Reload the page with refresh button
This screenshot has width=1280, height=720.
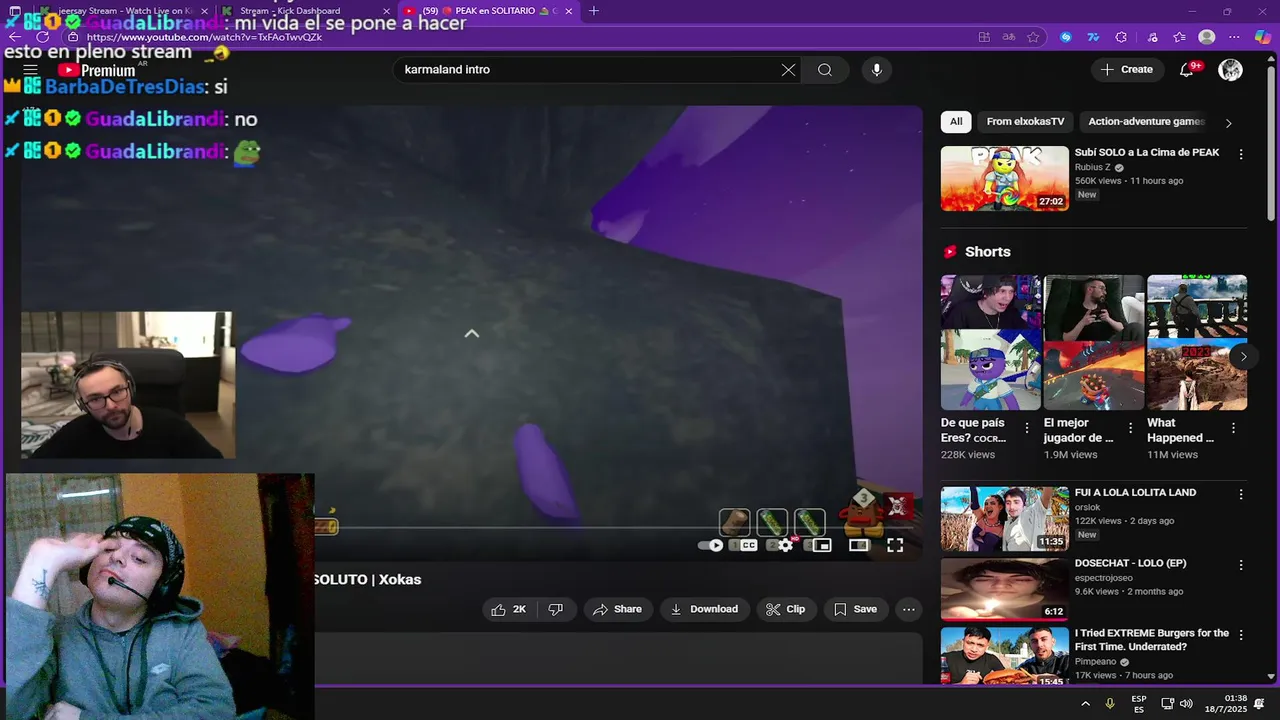point(43,37)
